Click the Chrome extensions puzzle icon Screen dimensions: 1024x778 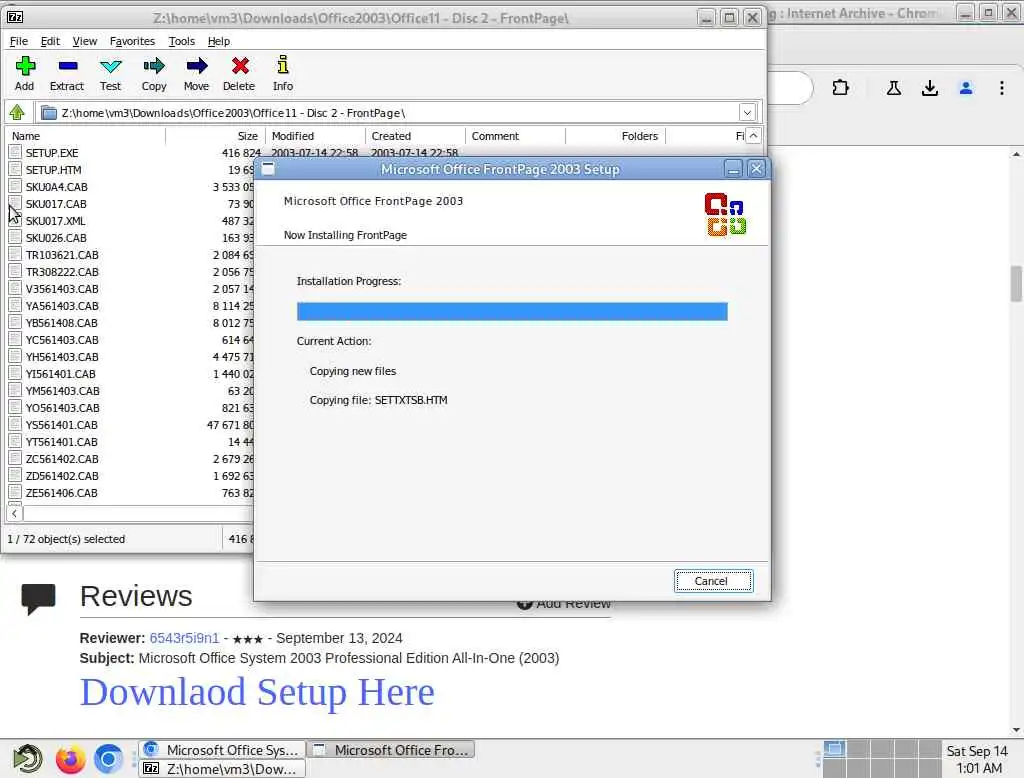coord(840,88)
